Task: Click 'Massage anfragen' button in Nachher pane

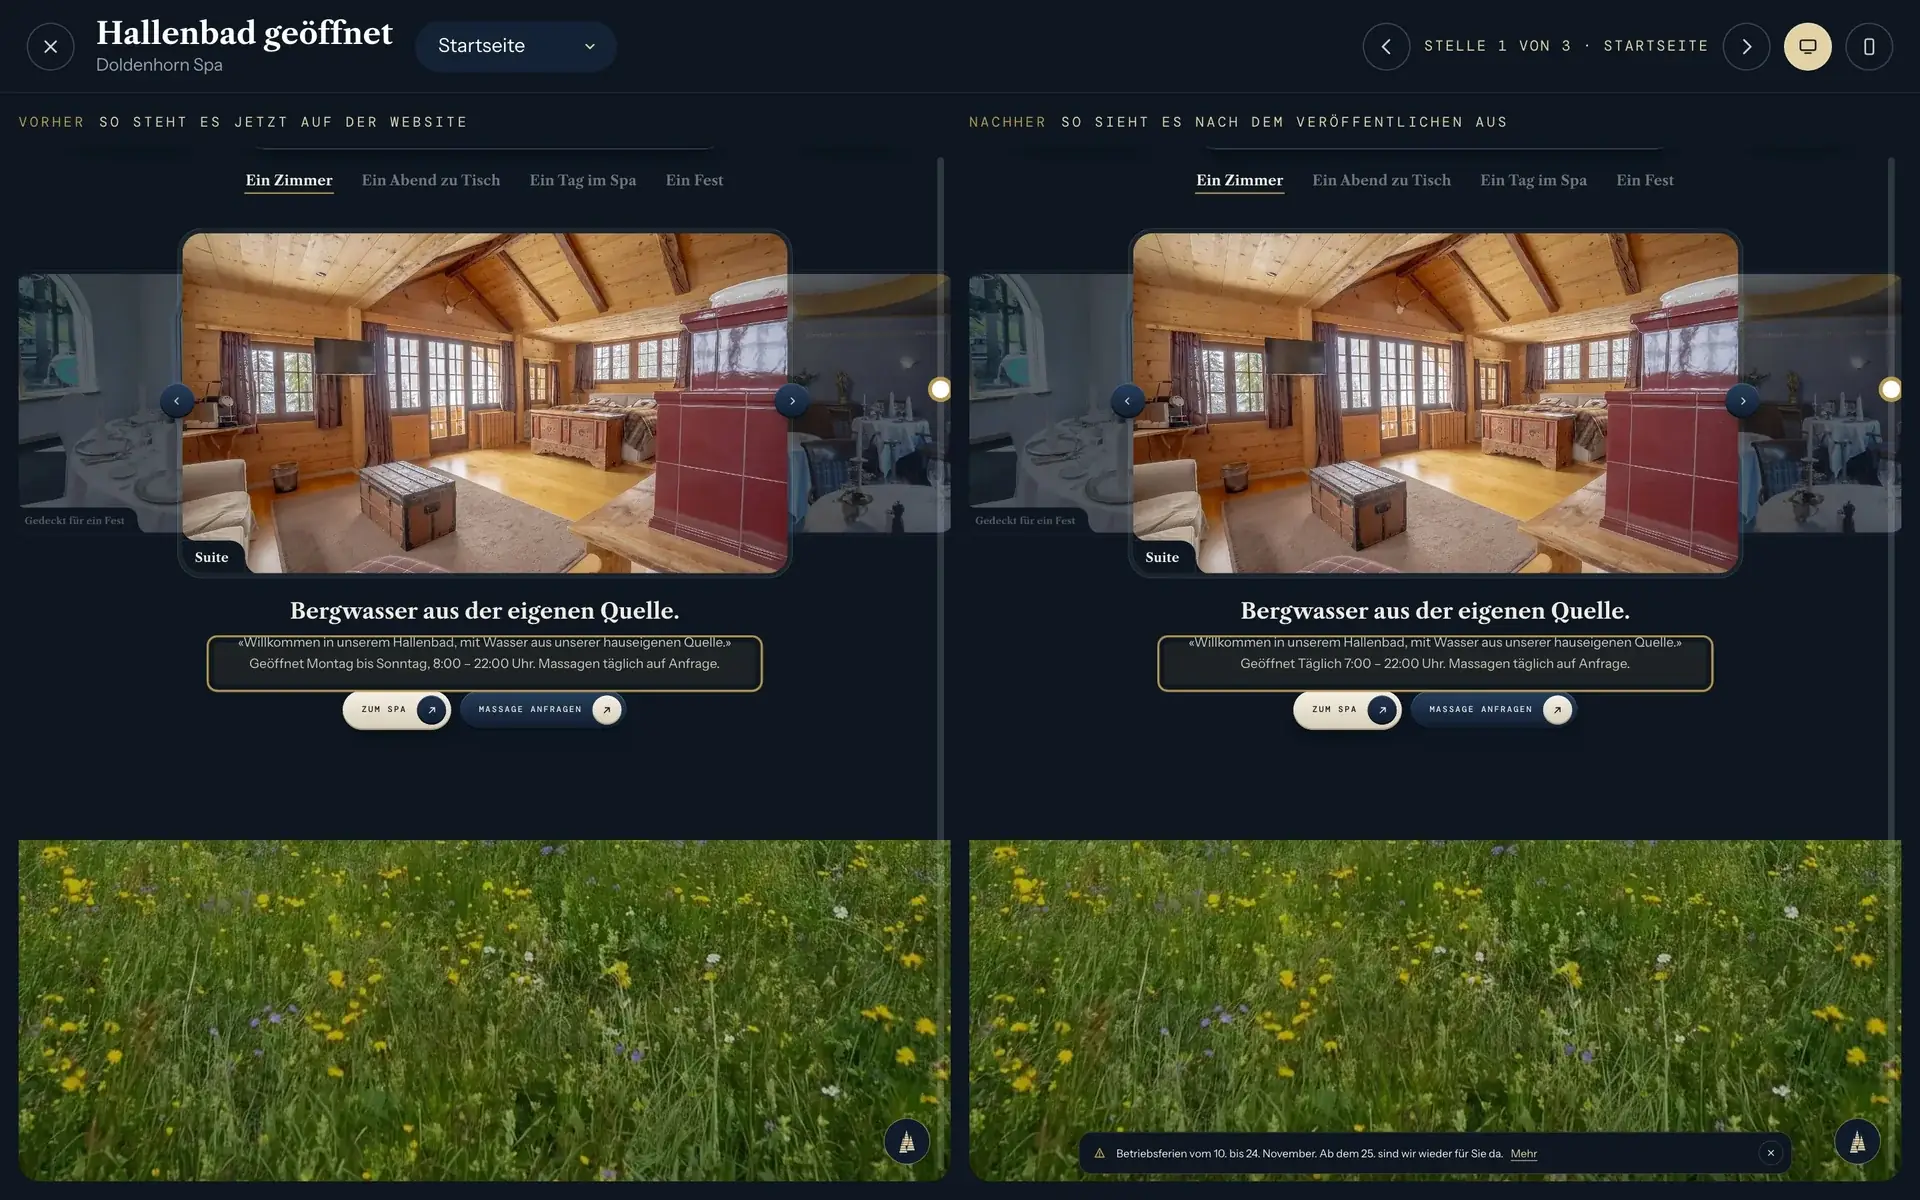Action: point(1494,709)
